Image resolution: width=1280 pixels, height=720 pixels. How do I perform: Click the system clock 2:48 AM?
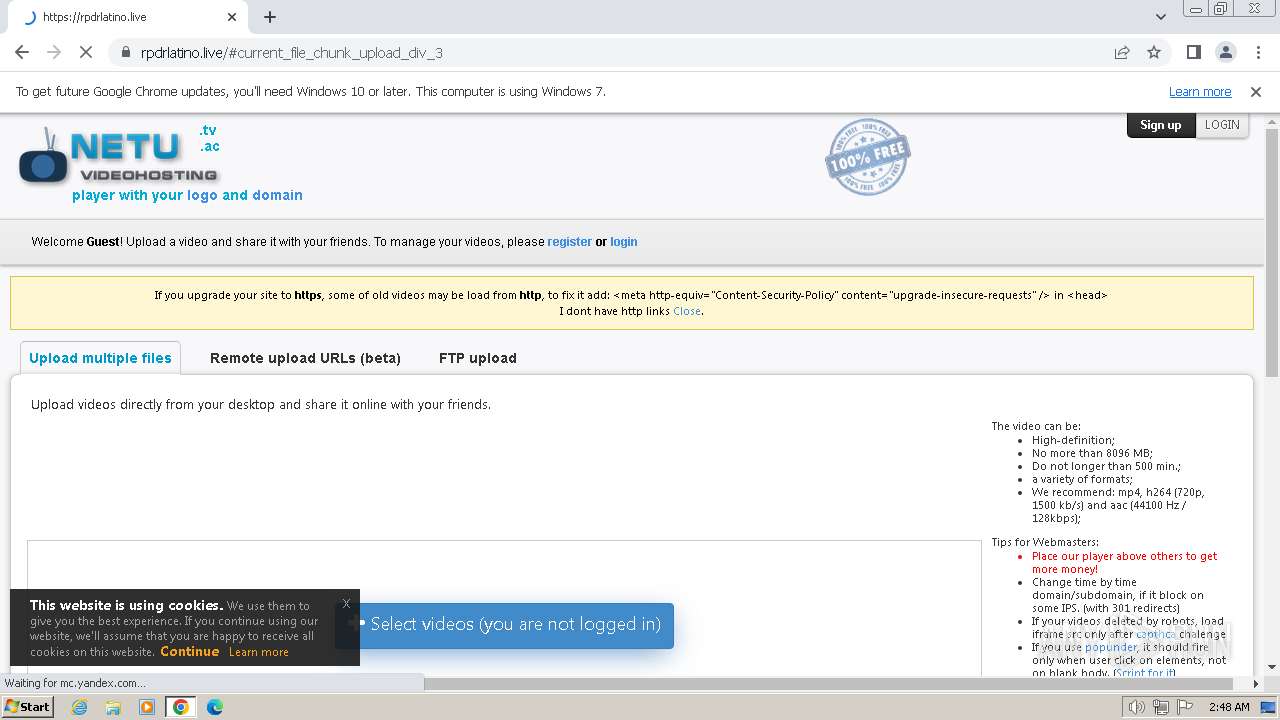click(1229, 707)
